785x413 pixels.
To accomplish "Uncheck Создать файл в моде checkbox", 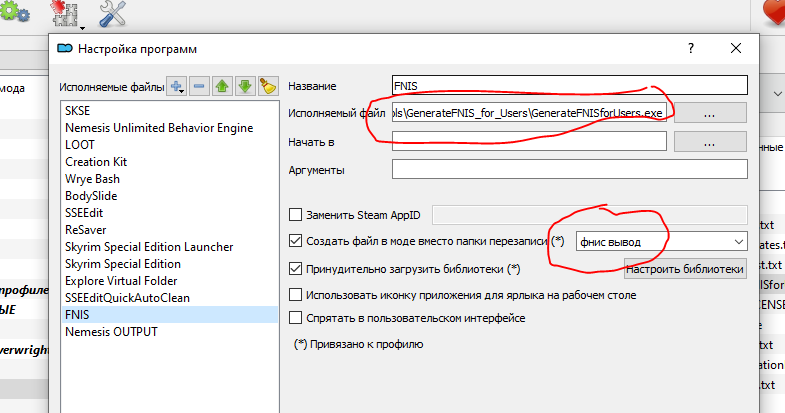I will click(x=295, y=241).
